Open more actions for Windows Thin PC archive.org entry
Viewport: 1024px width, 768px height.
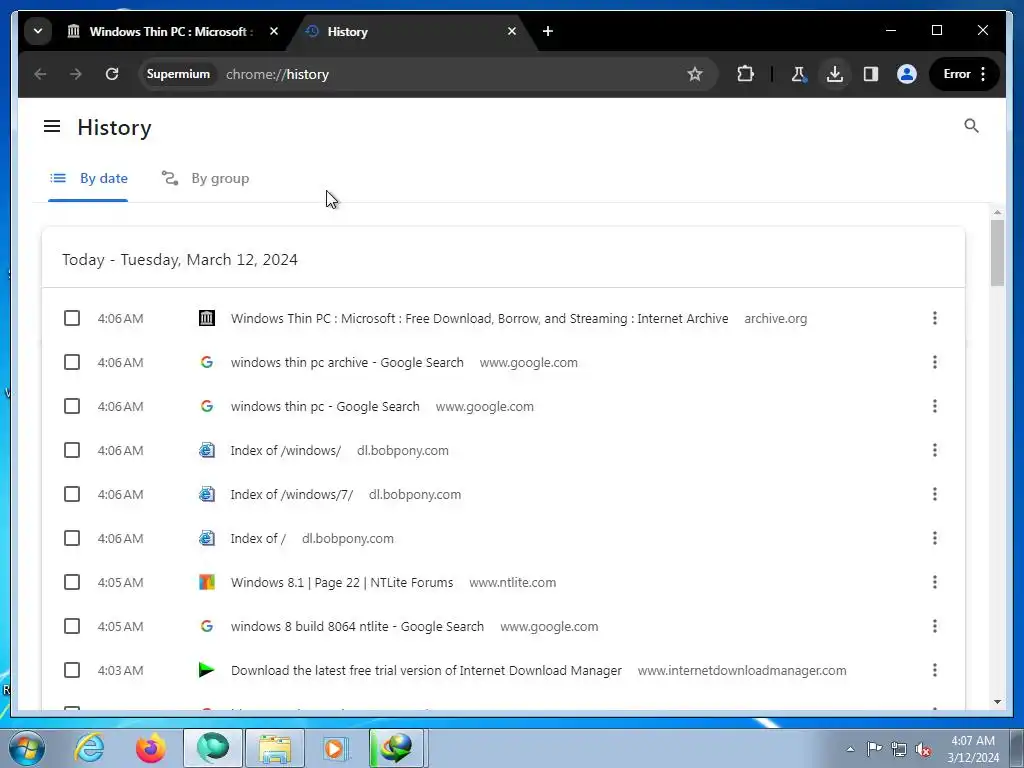(935, 318)
